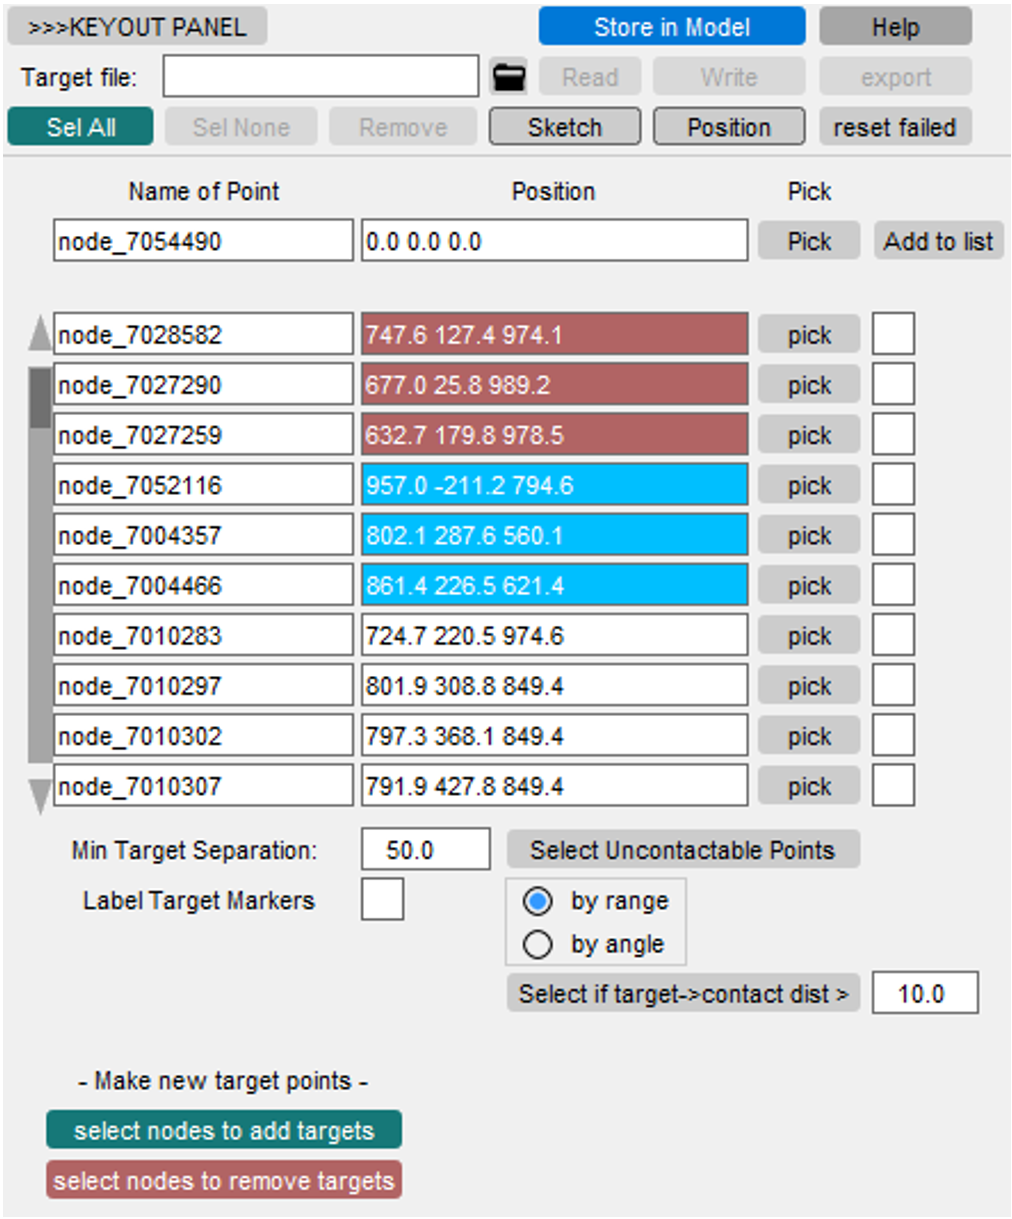1012x1219 pixels.
Task: Click Add to list button
Action: (x=939, y=241)
